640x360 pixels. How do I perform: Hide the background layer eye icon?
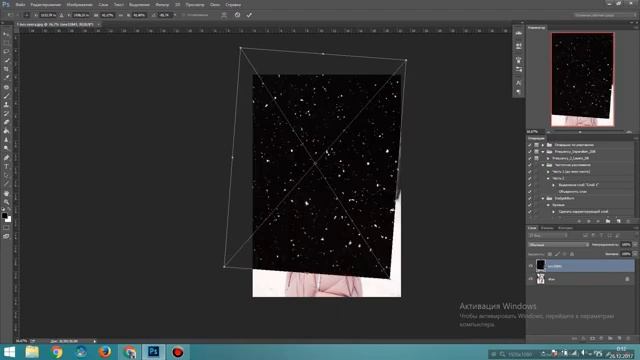coord(531,279)
